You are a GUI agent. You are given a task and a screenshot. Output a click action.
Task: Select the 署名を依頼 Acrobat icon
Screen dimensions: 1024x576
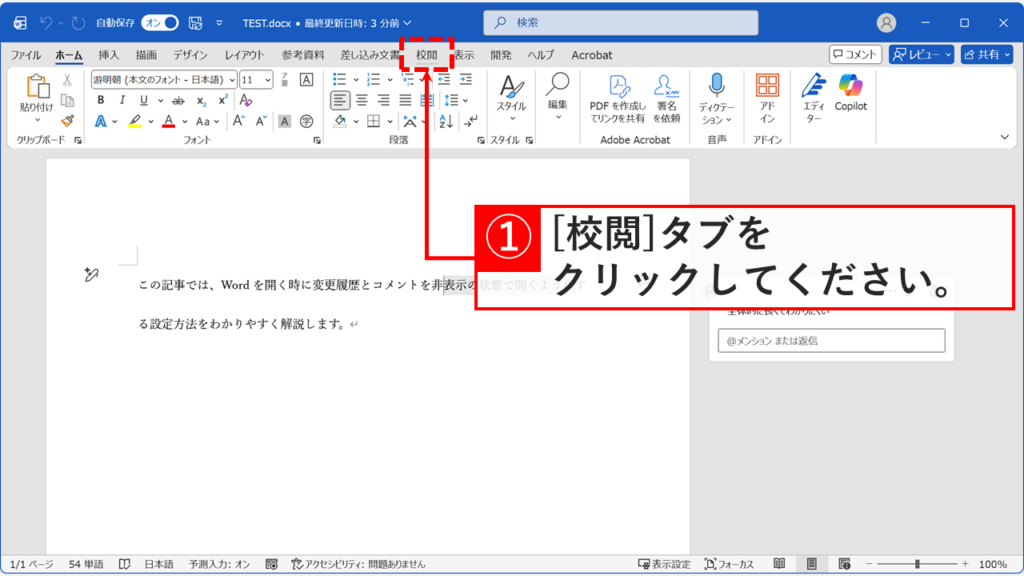(x=666, y=95)
